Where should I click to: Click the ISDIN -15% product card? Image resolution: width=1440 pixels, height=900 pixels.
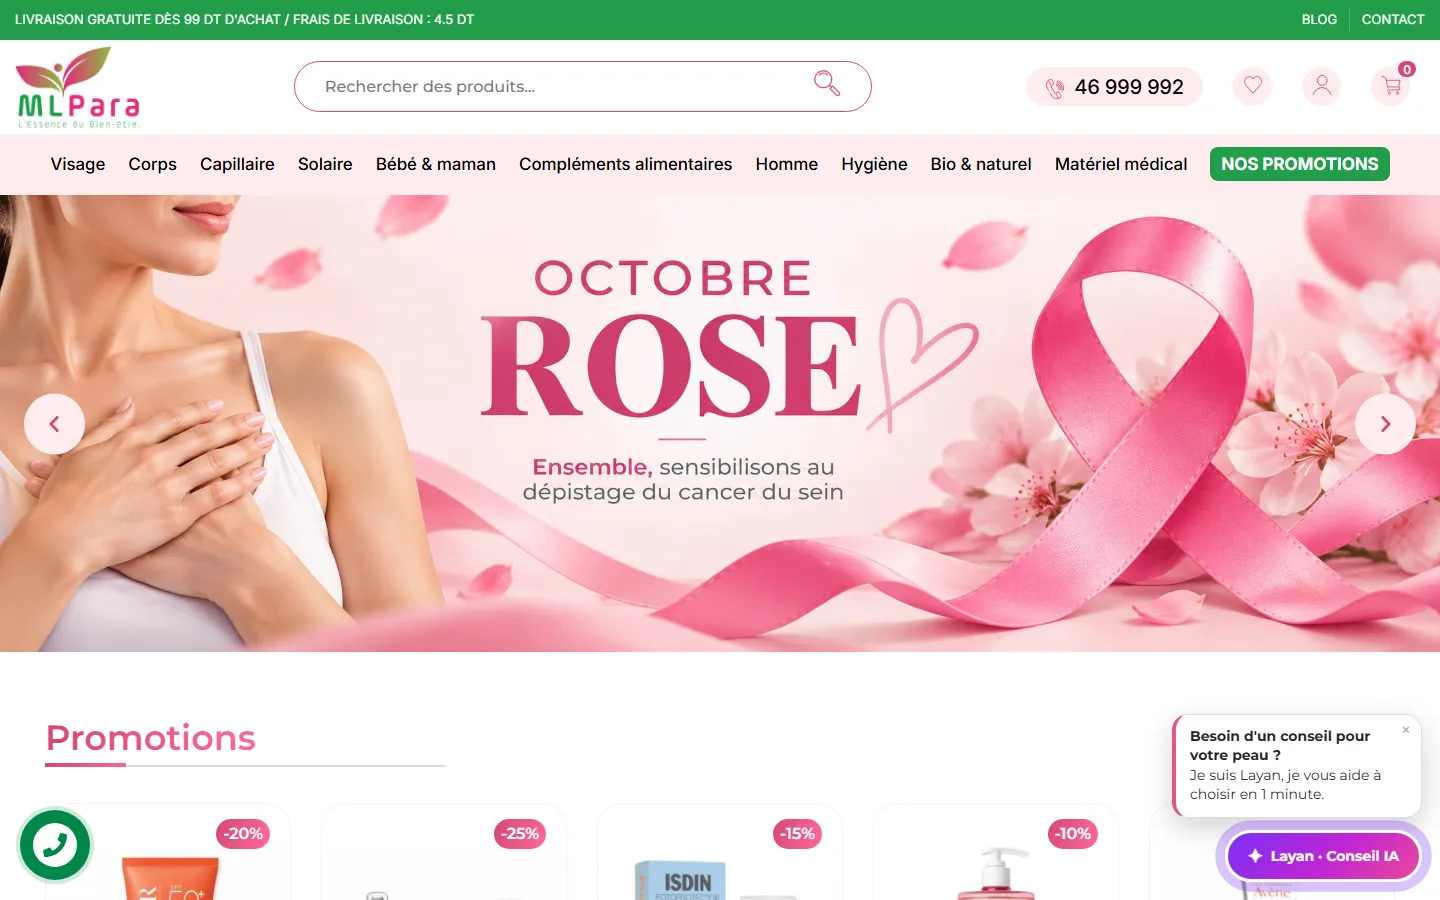(x=720, y=852)
